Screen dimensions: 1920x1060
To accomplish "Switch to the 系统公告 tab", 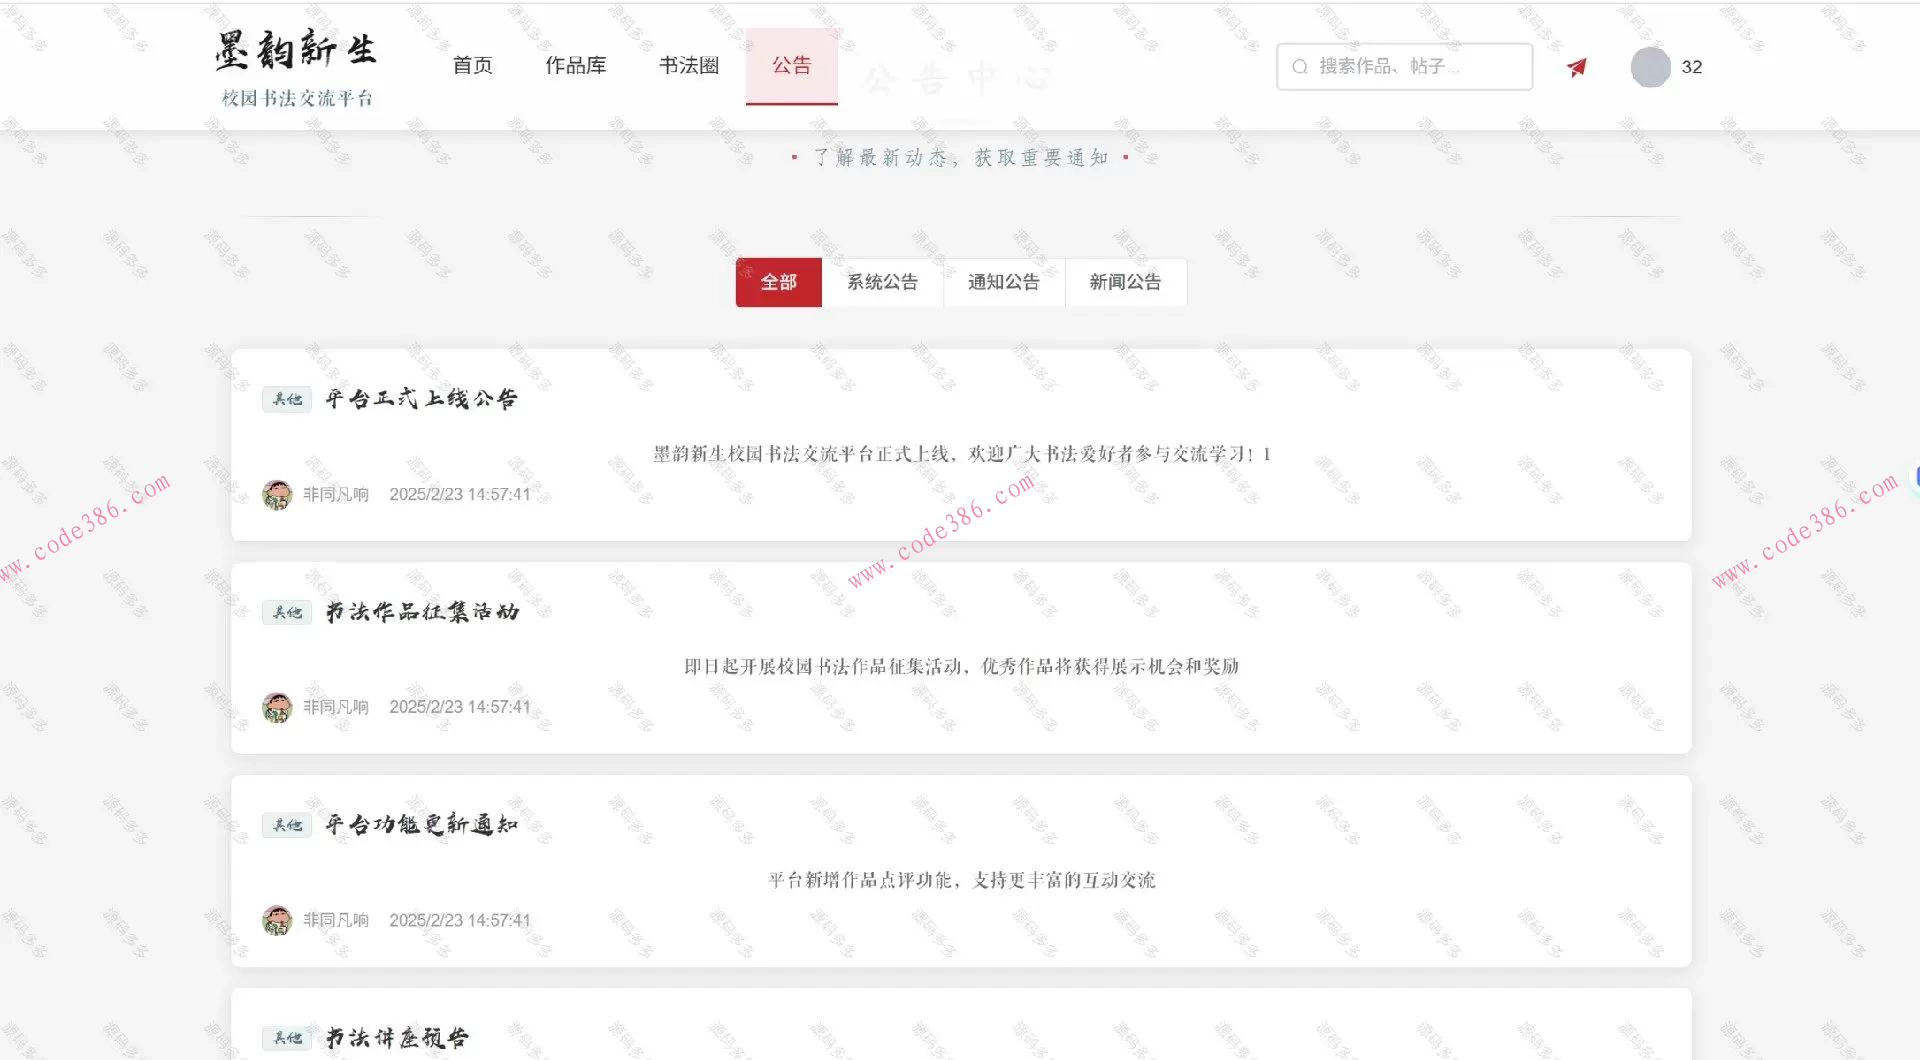I will pyautogui.click(x=882, y=282).
